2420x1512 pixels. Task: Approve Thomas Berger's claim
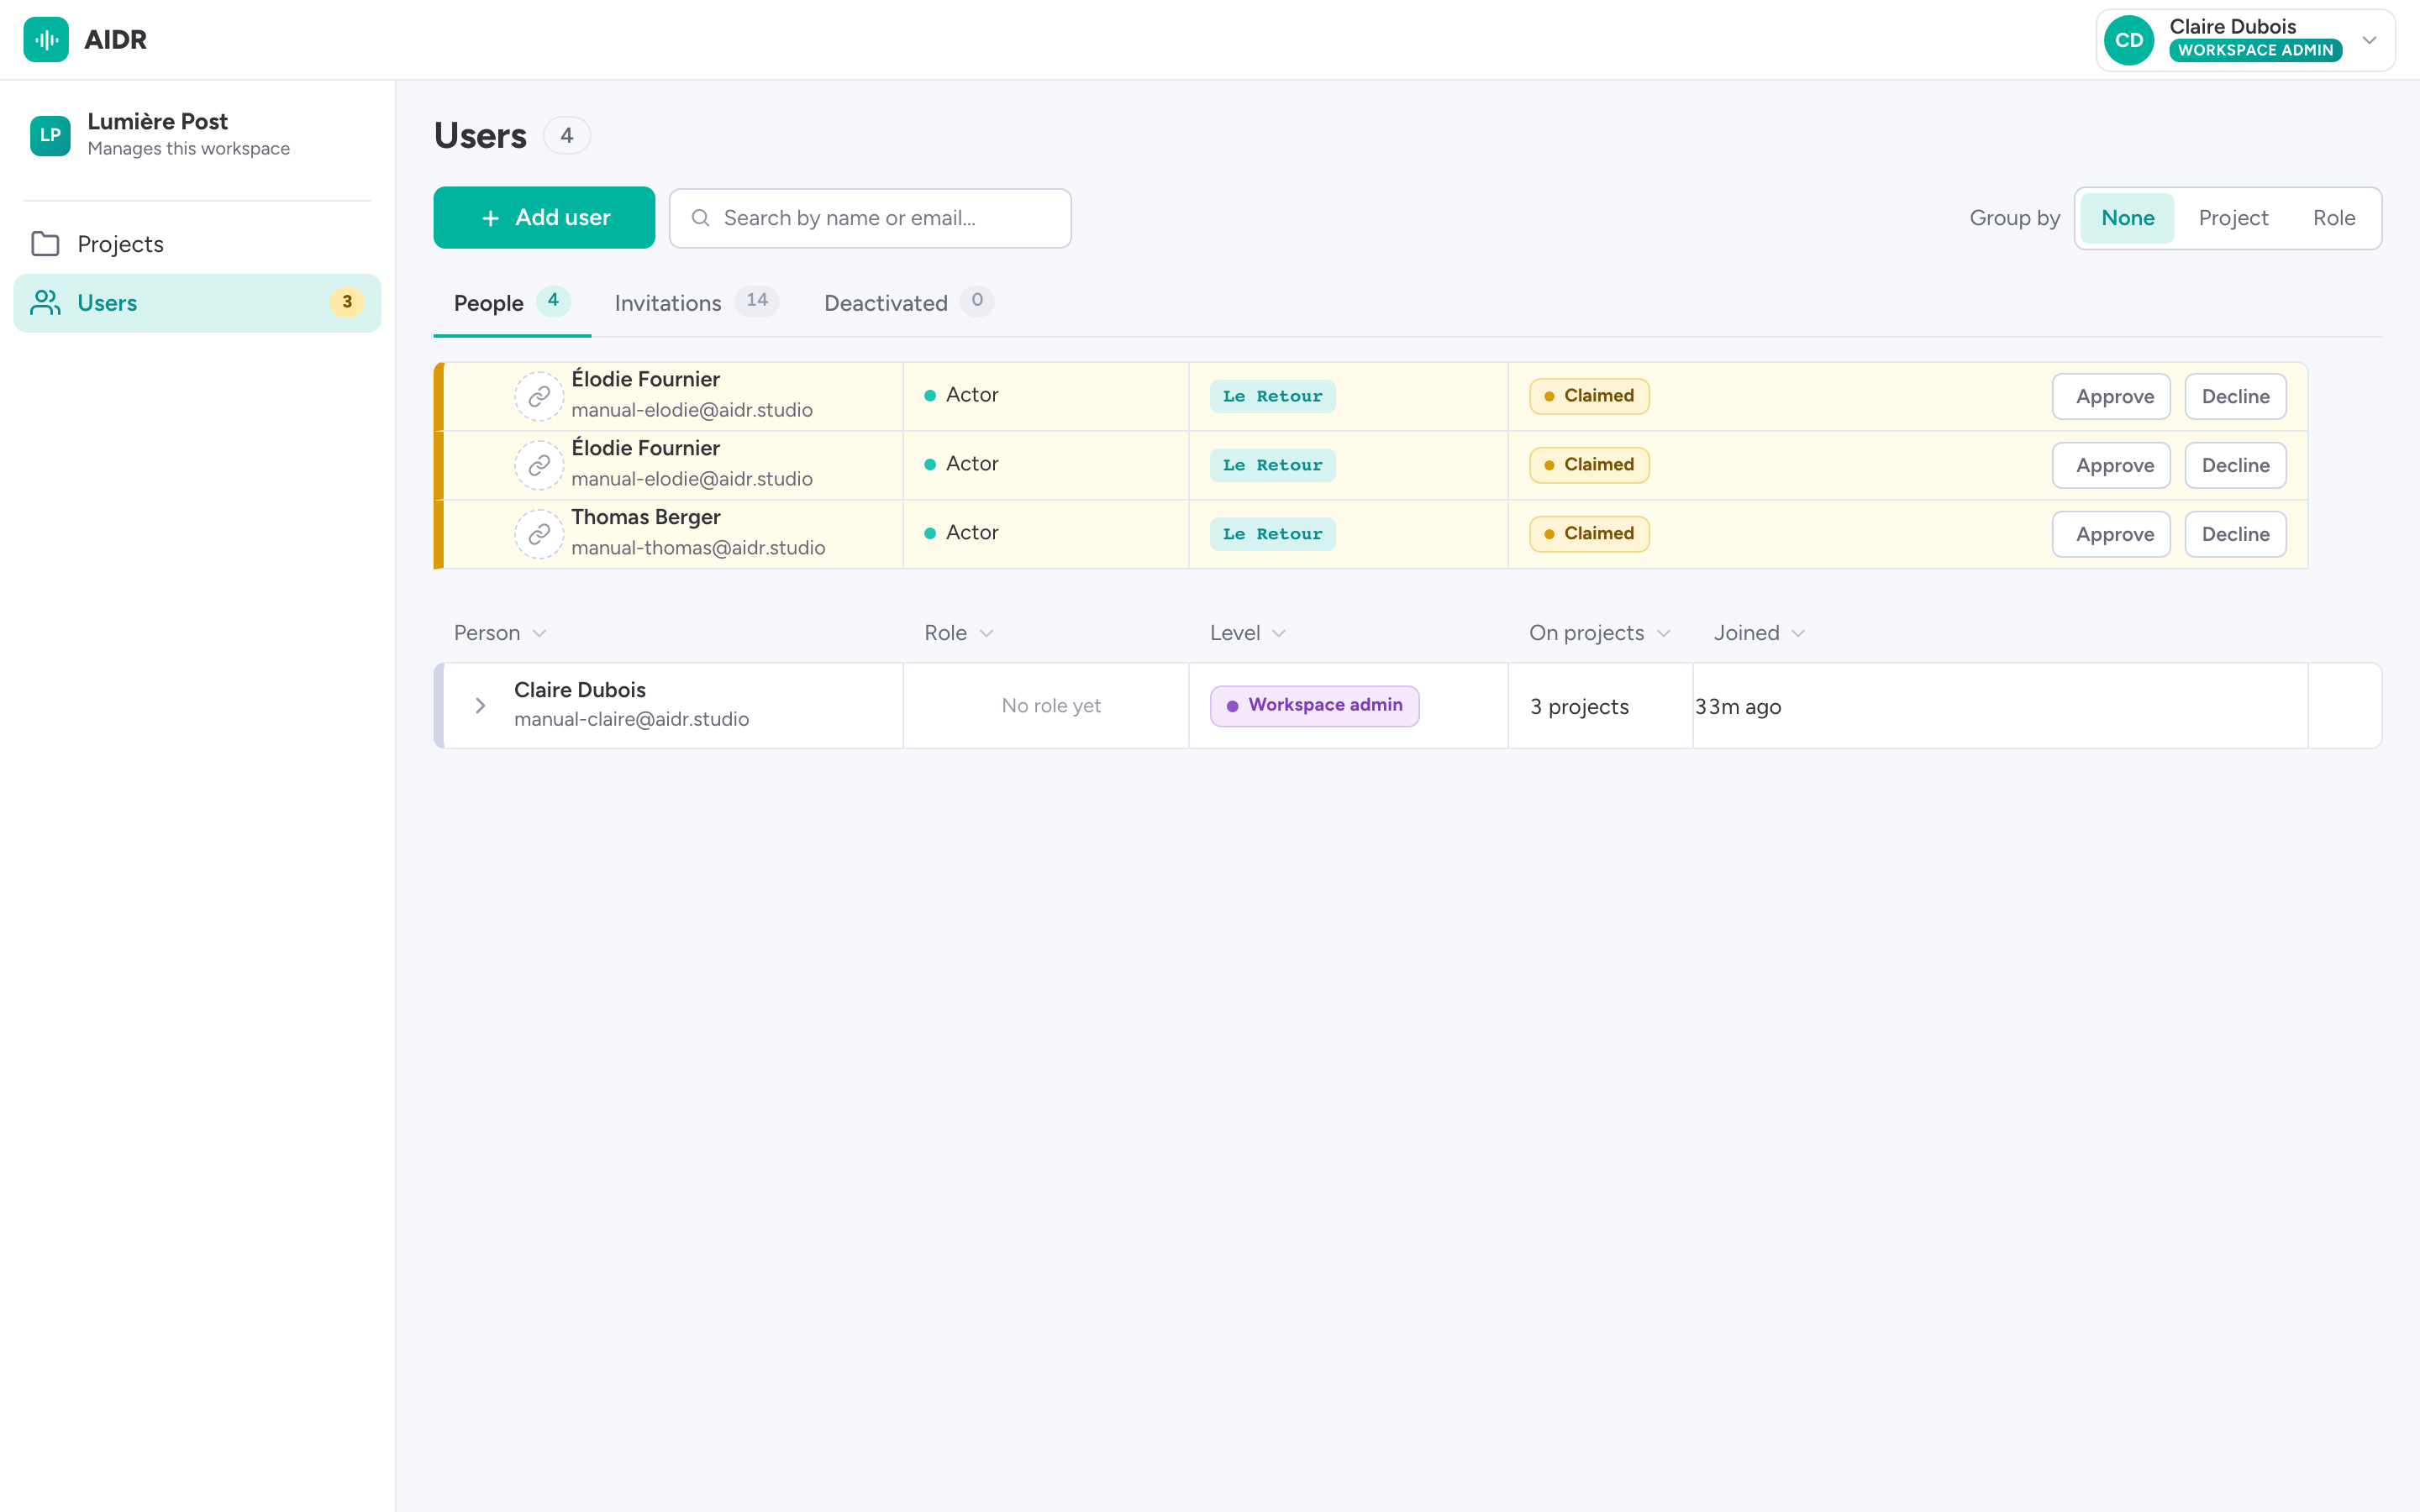click(2111, 534)
